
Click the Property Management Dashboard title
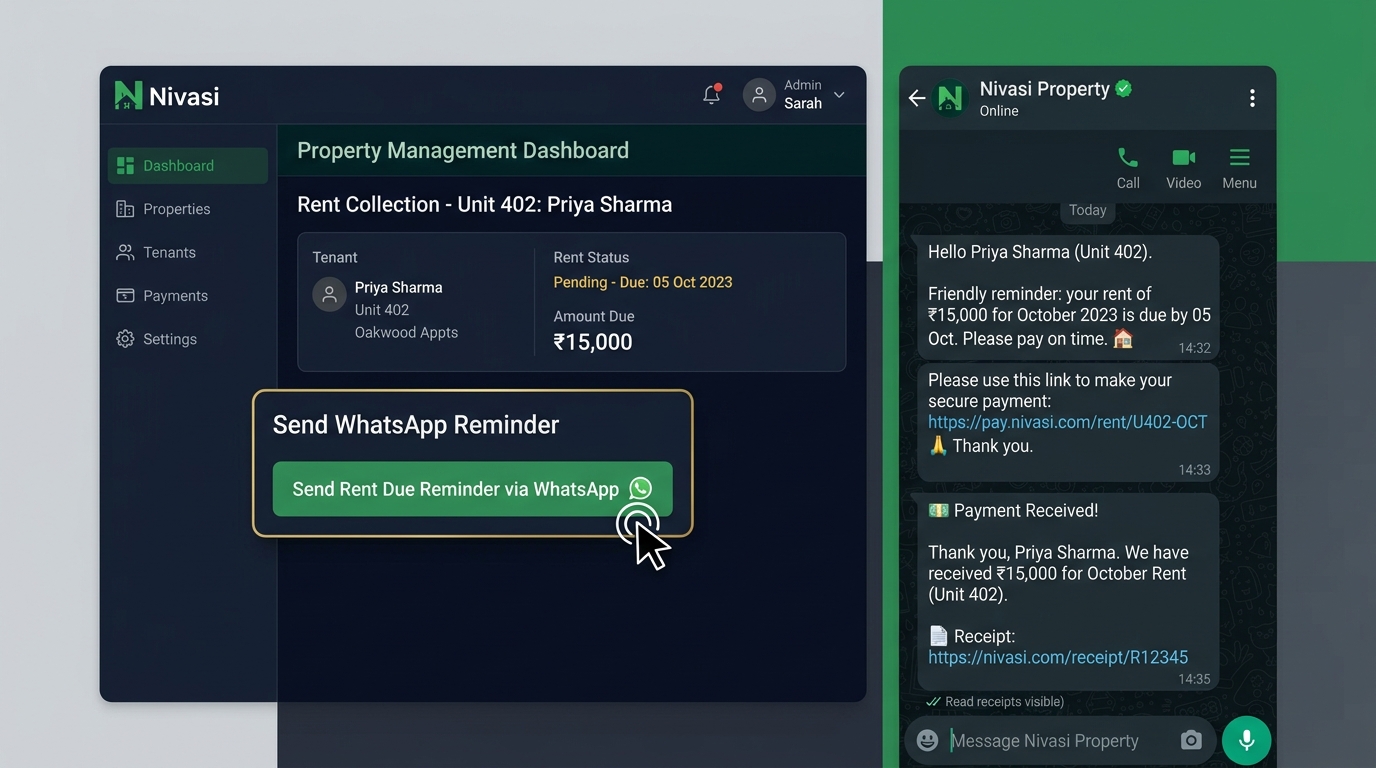click(463, 150)
